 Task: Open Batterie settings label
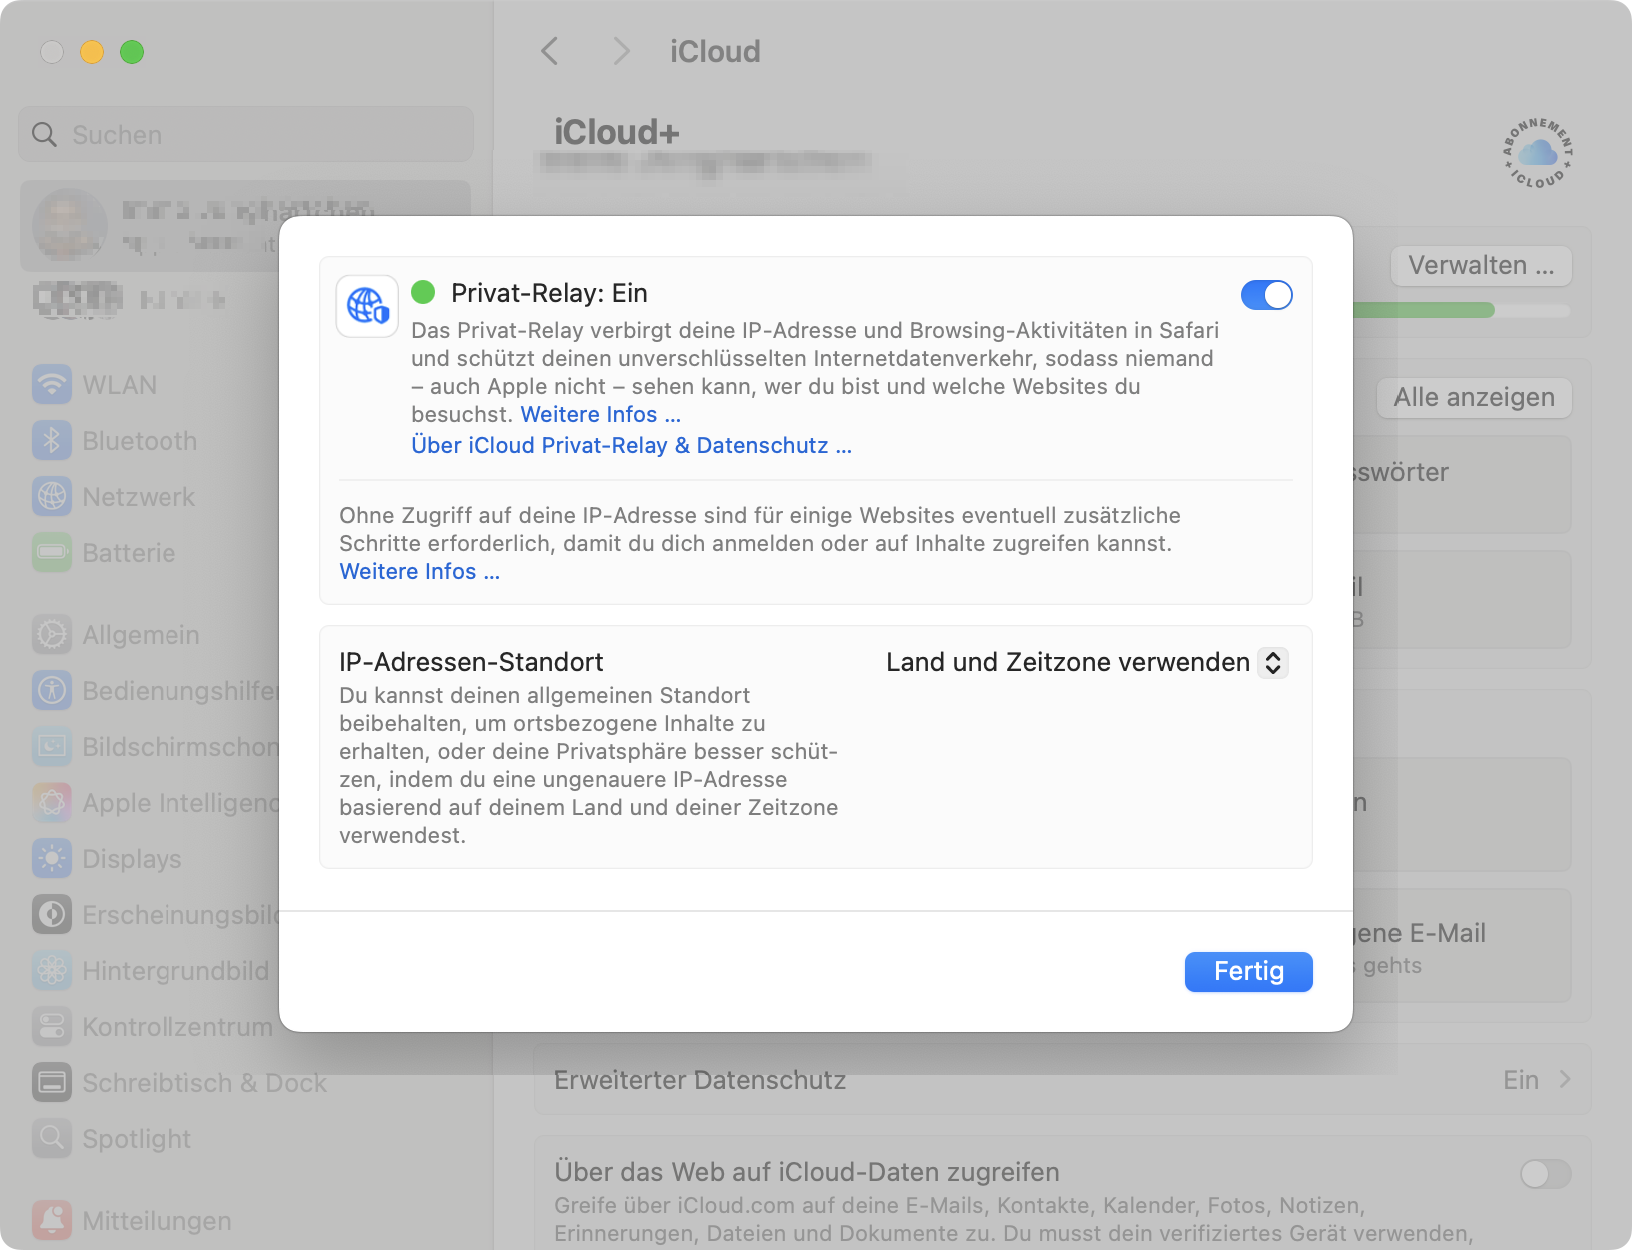click(x=129, y=553)
